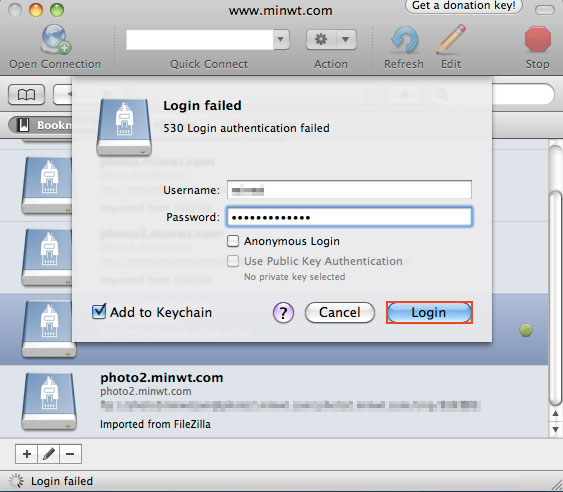The width and height of the screenshot is (563, 492).
Task: Click the bookmark list vertical scrollbar thumb
Action: pos(556,299)
